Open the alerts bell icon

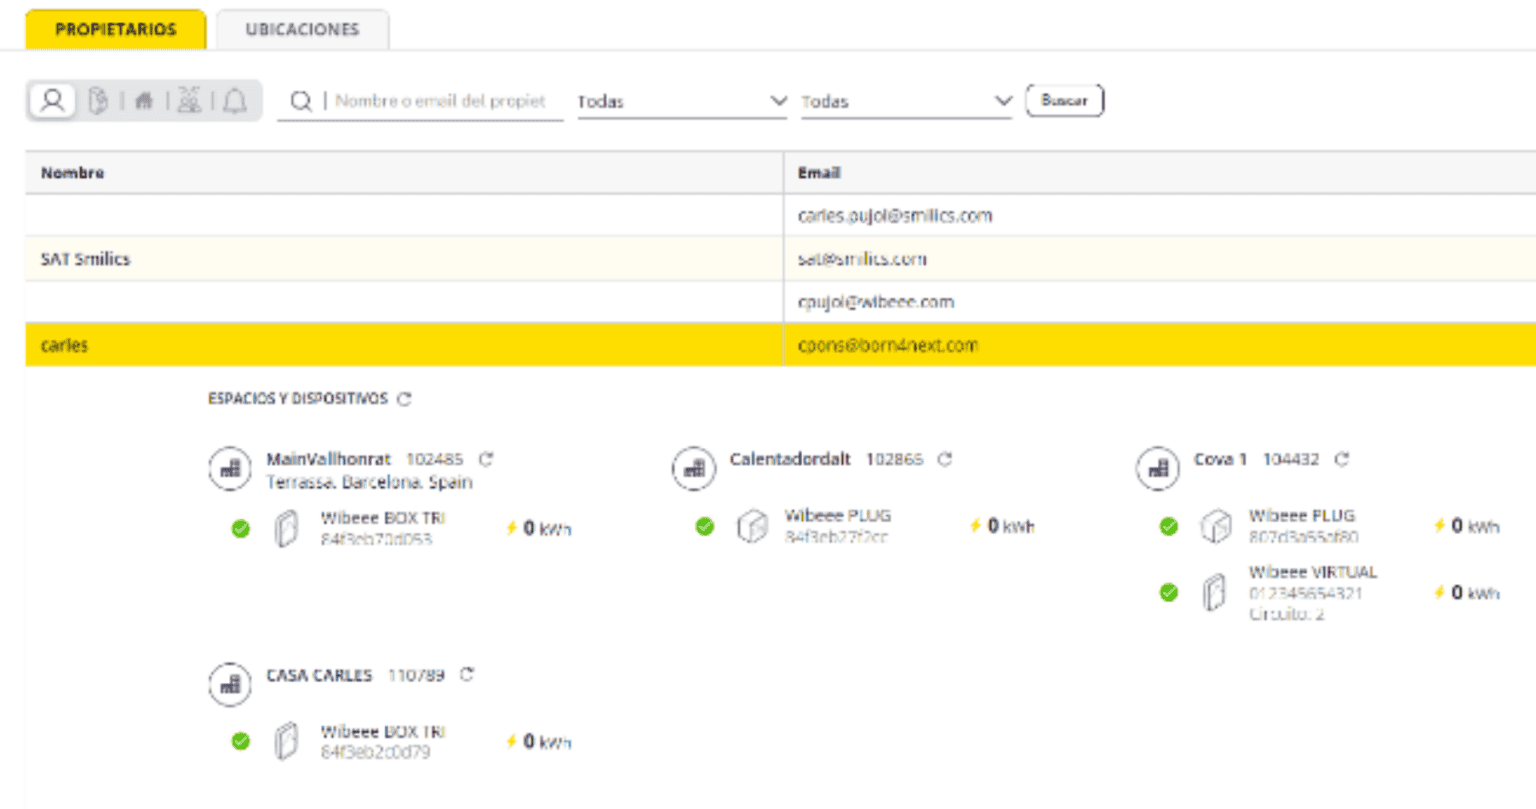click(235, 101)
